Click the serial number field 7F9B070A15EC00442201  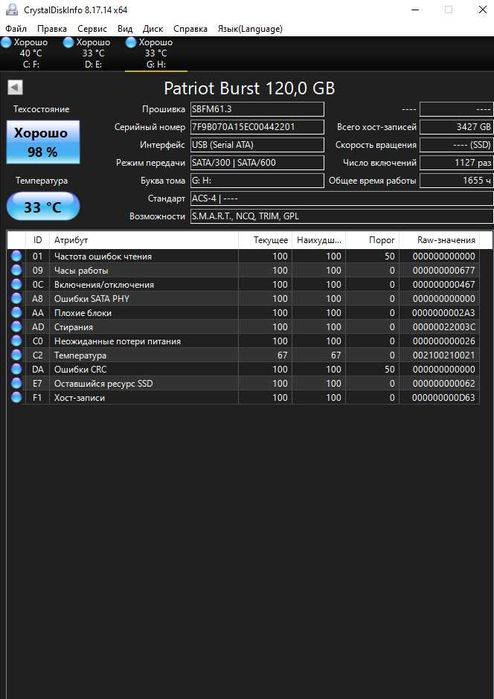257,127
